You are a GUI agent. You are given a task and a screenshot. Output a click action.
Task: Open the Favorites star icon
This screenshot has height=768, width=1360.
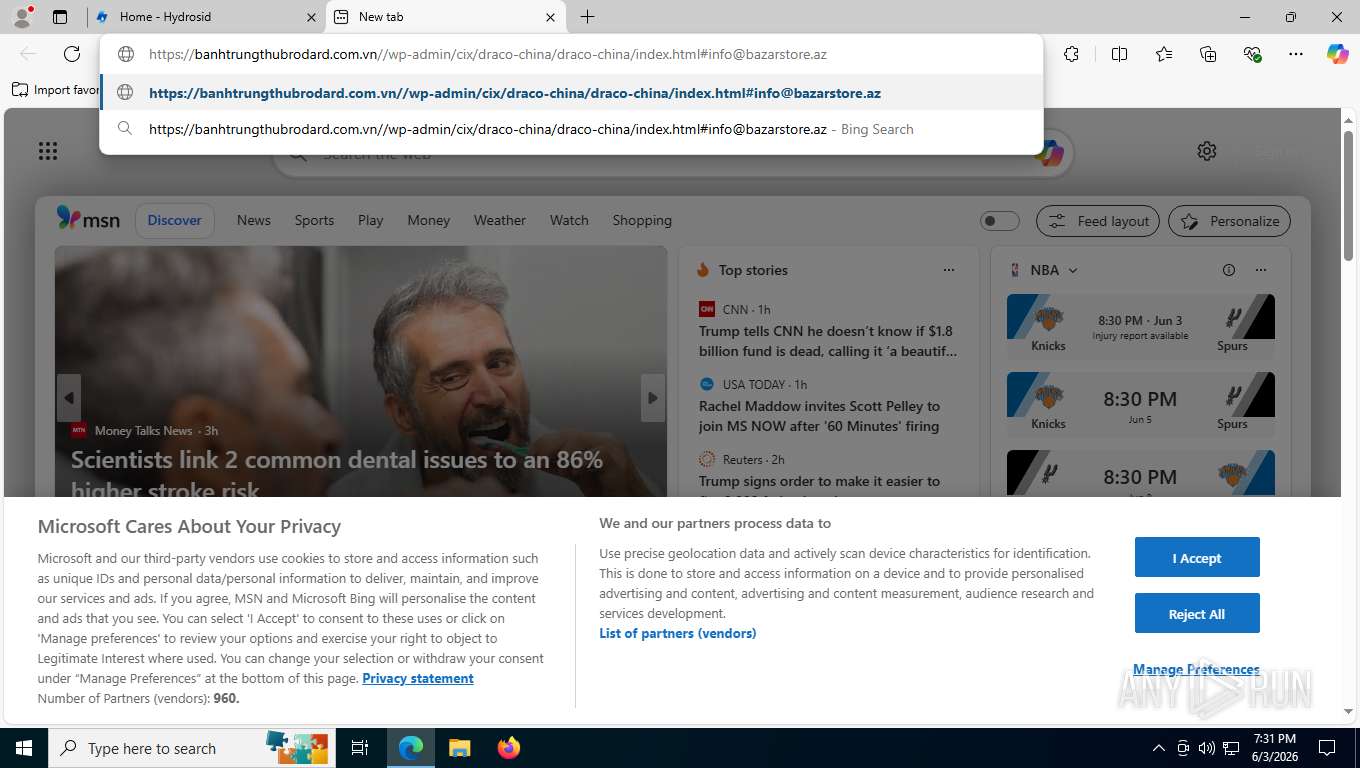(x=1164, y=54)
